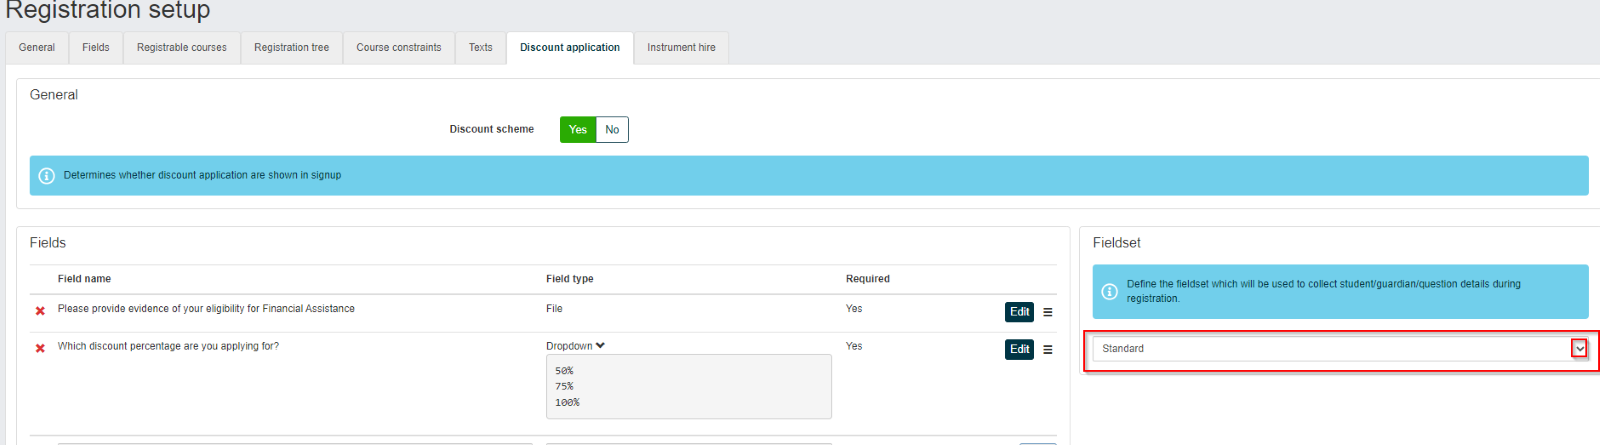
Task: Click the dropdown options box listing 50%, 75%, 100%
Action: 689,387
